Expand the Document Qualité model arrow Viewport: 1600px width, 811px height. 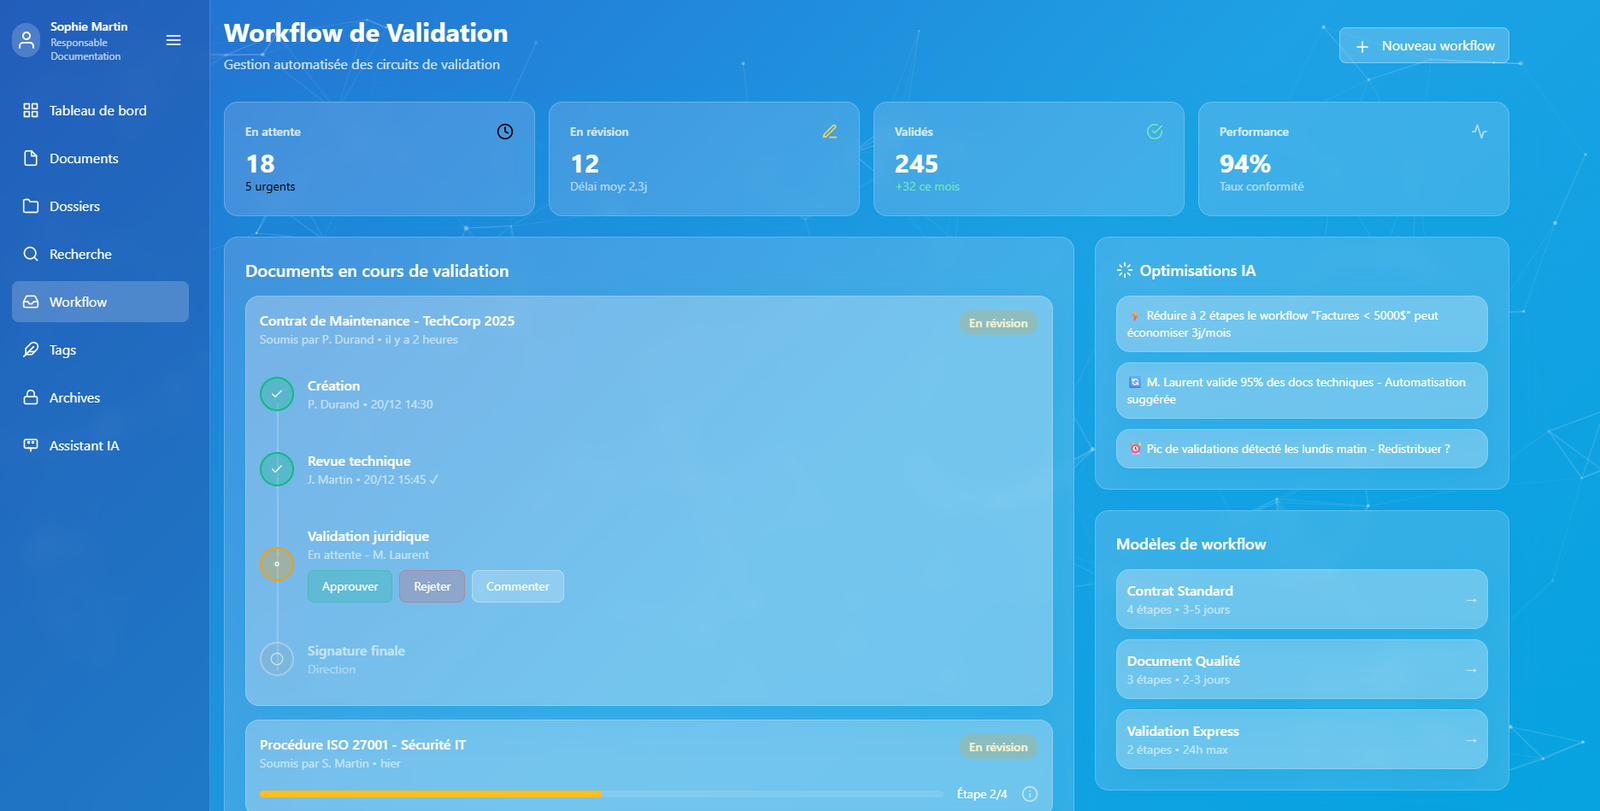click(x=1471, y=670)
